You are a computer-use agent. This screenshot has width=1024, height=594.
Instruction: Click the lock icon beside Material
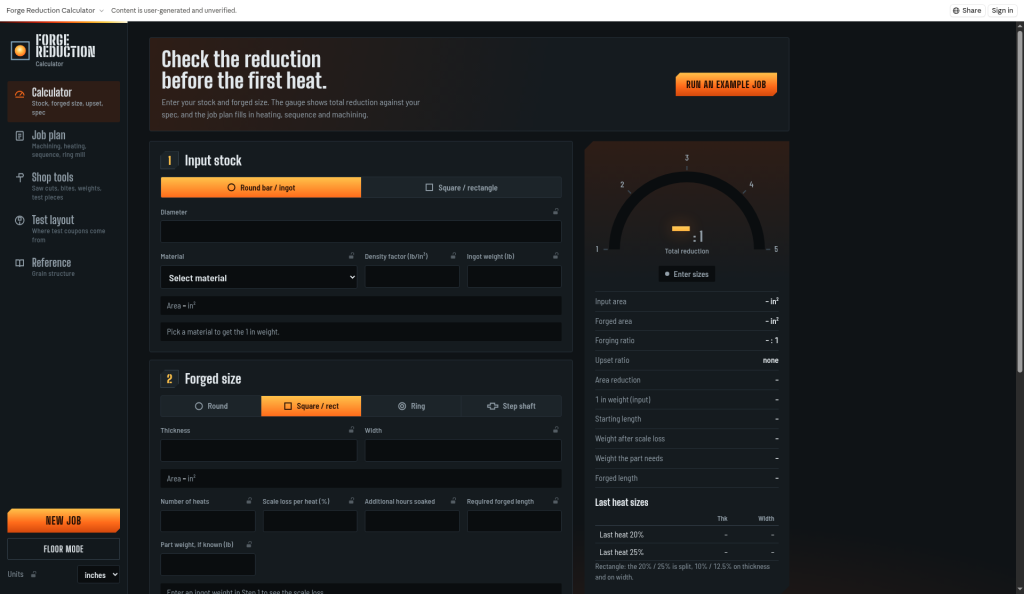351,256
